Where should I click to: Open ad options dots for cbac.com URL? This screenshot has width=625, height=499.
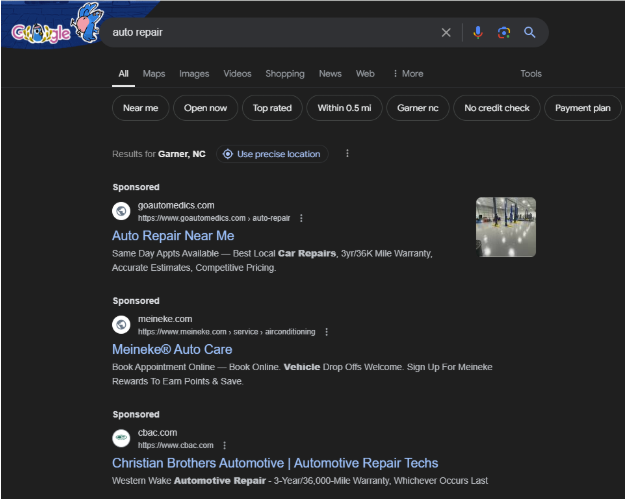pyautogui.click(x=224, y=445)
